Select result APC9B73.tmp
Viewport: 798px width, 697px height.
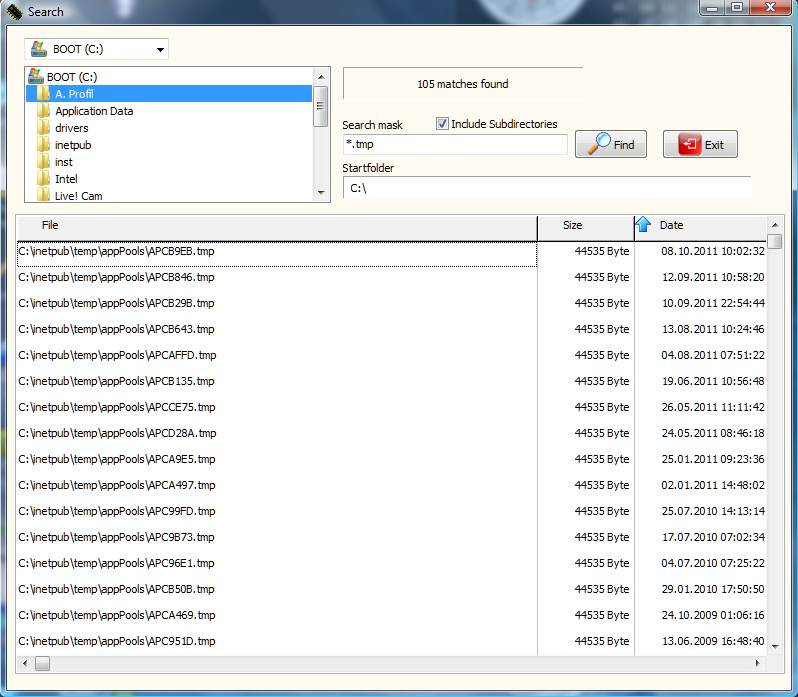(277, 538)
